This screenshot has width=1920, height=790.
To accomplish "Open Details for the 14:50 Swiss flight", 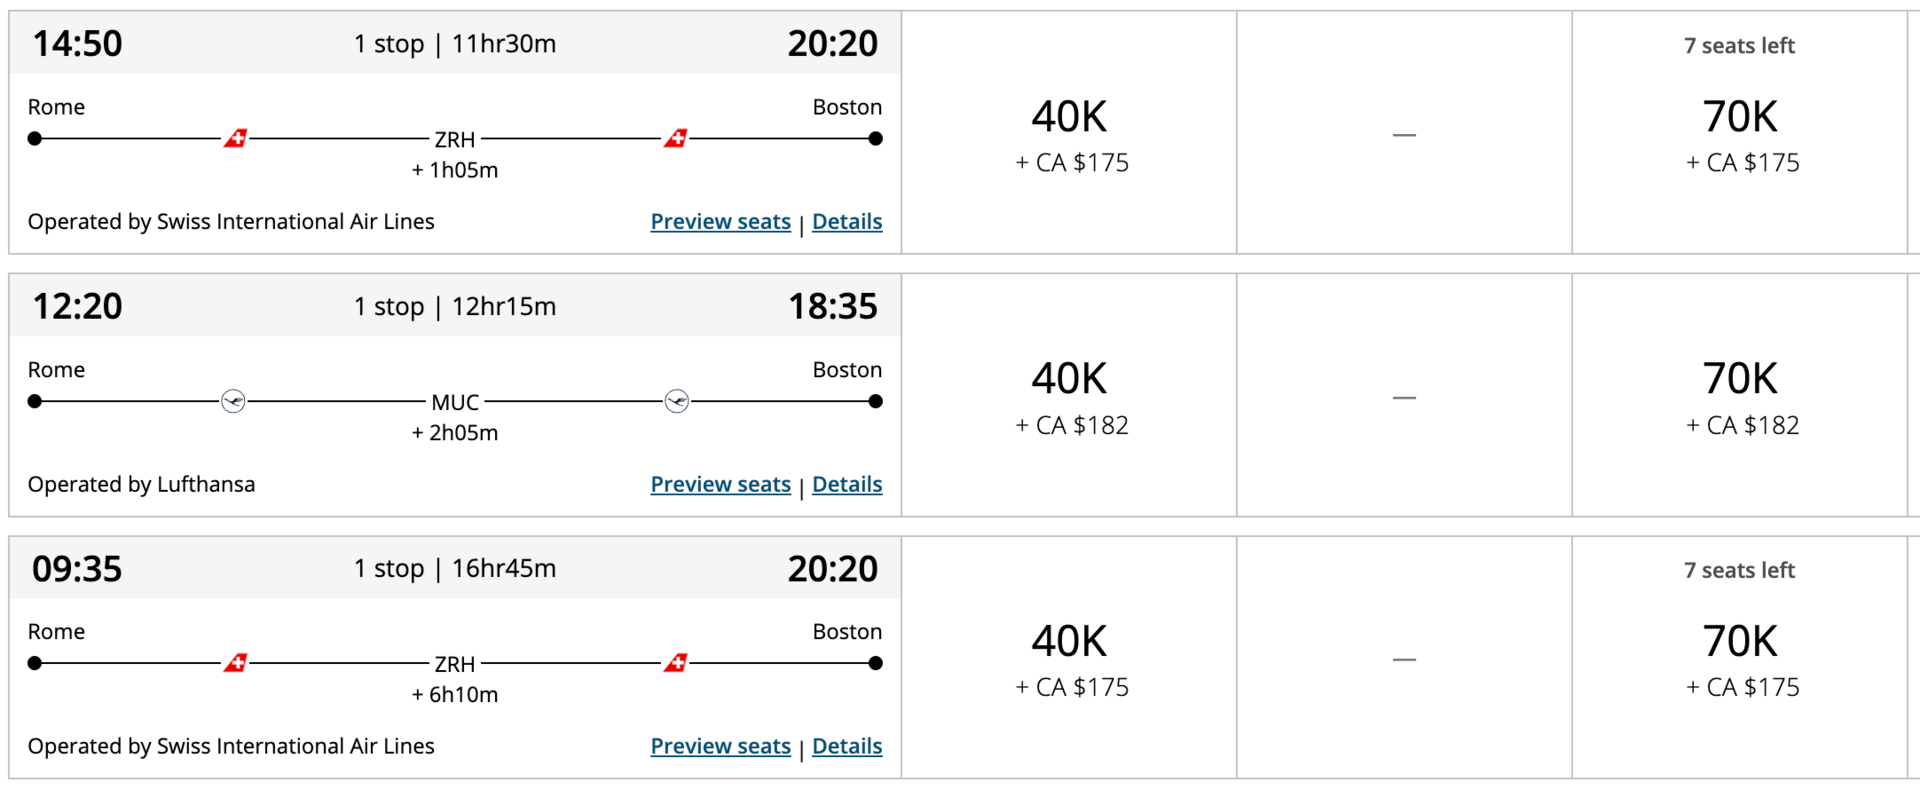I will pos(847,221).
